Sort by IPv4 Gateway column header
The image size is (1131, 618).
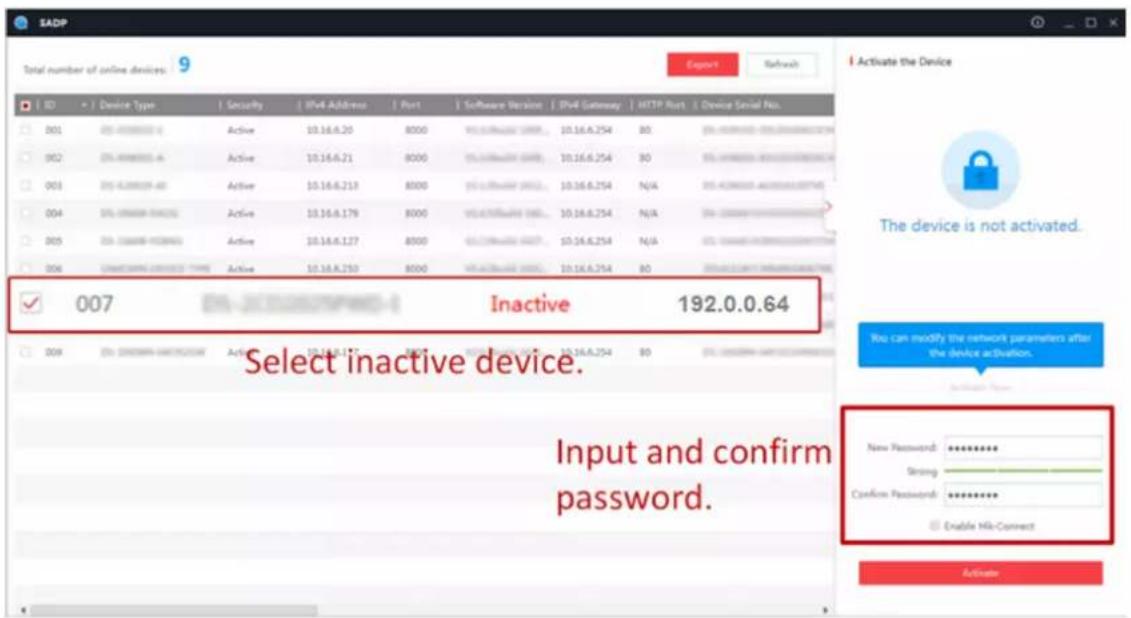pos(590,105)
